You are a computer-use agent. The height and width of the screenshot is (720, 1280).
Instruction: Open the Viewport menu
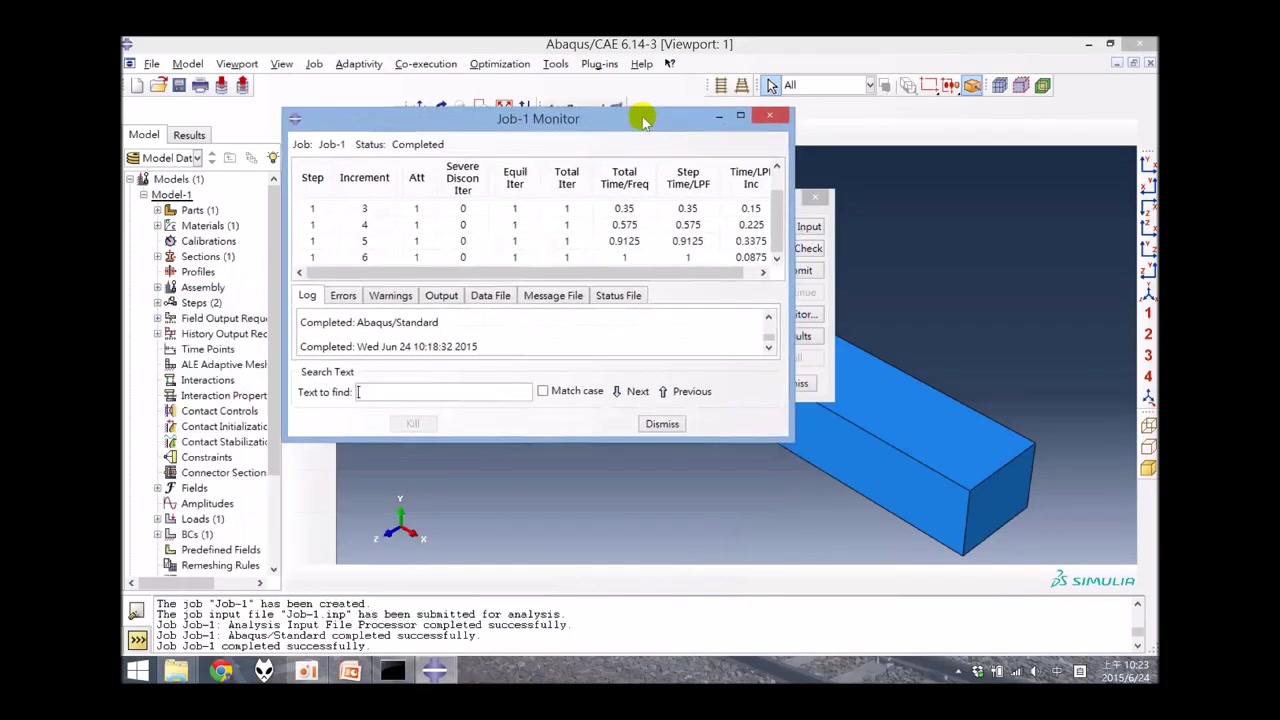tap(237, 64)
